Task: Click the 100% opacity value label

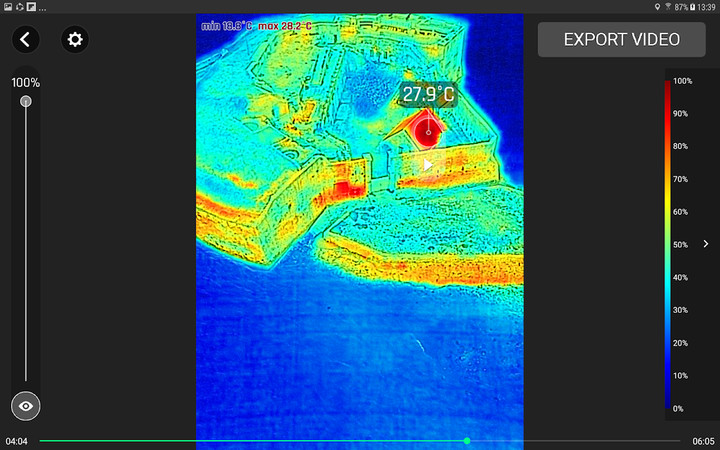Action: [x=26, y=83]
